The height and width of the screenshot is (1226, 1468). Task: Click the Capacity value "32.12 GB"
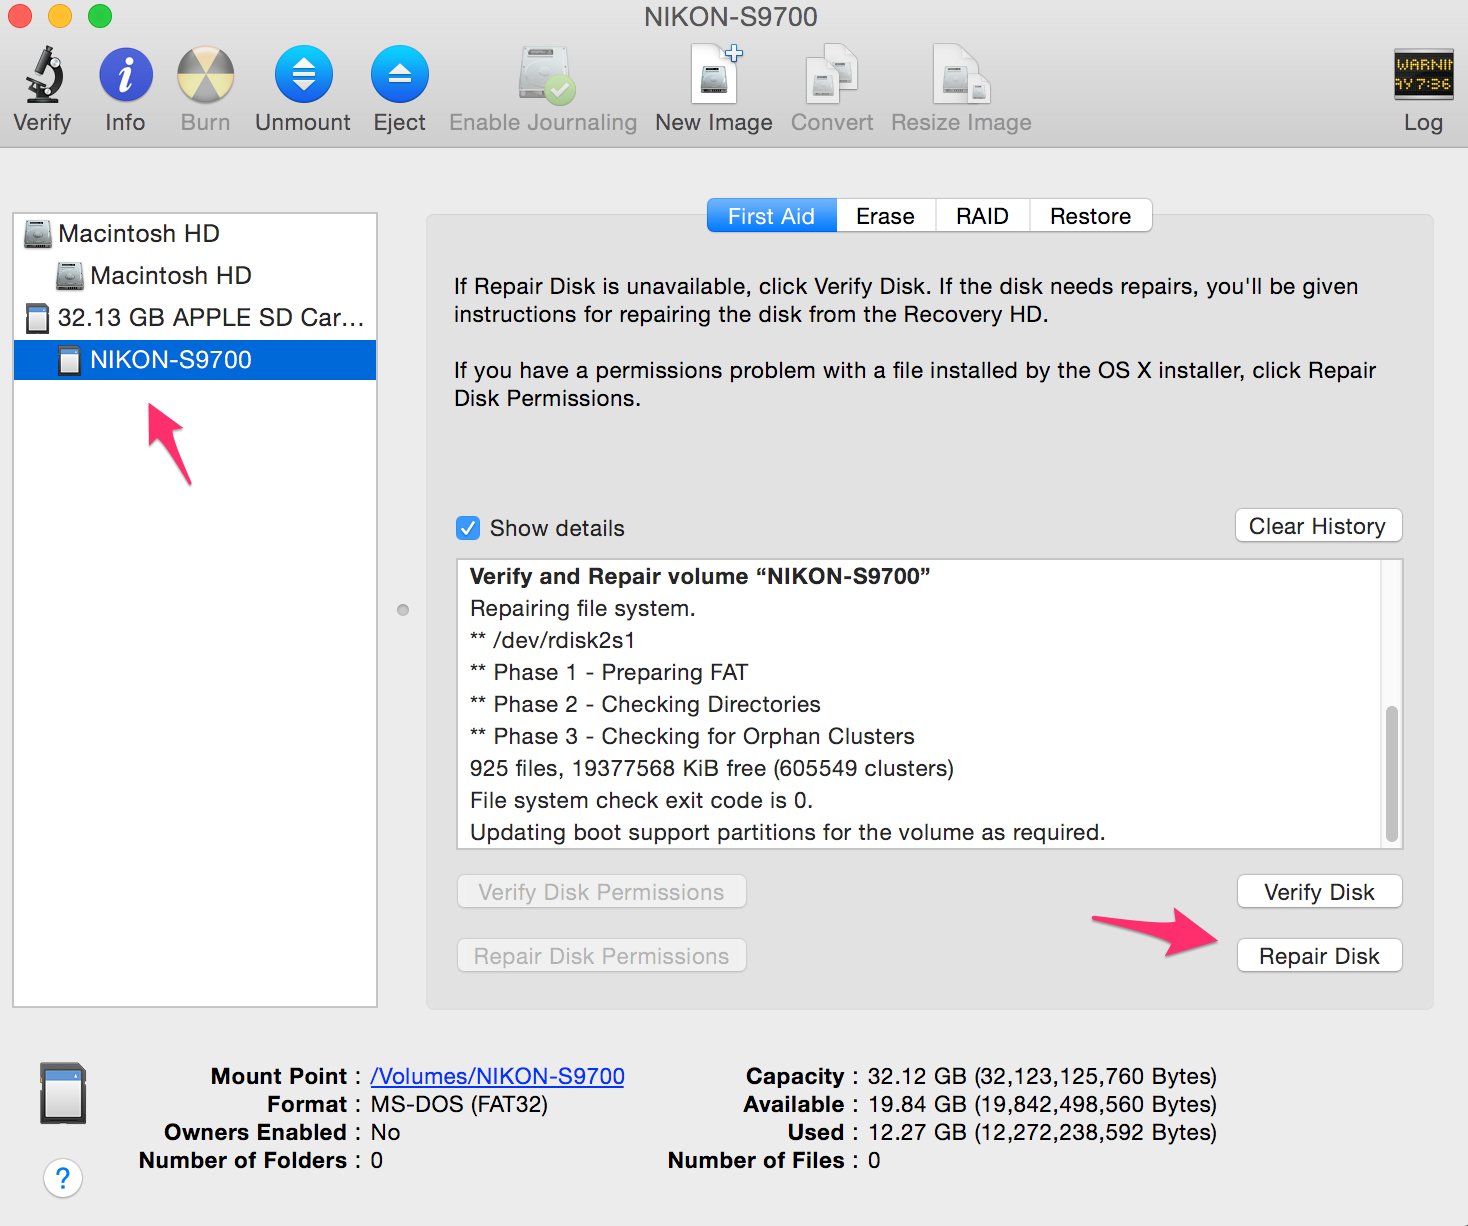917,1076
